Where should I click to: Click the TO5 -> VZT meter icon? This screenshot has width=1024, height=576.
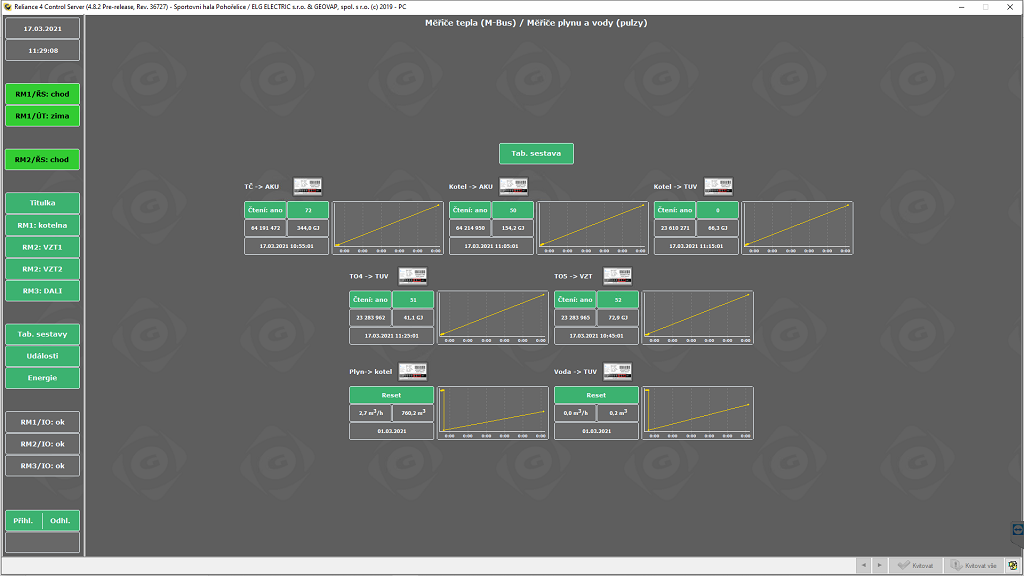(617, 276)
